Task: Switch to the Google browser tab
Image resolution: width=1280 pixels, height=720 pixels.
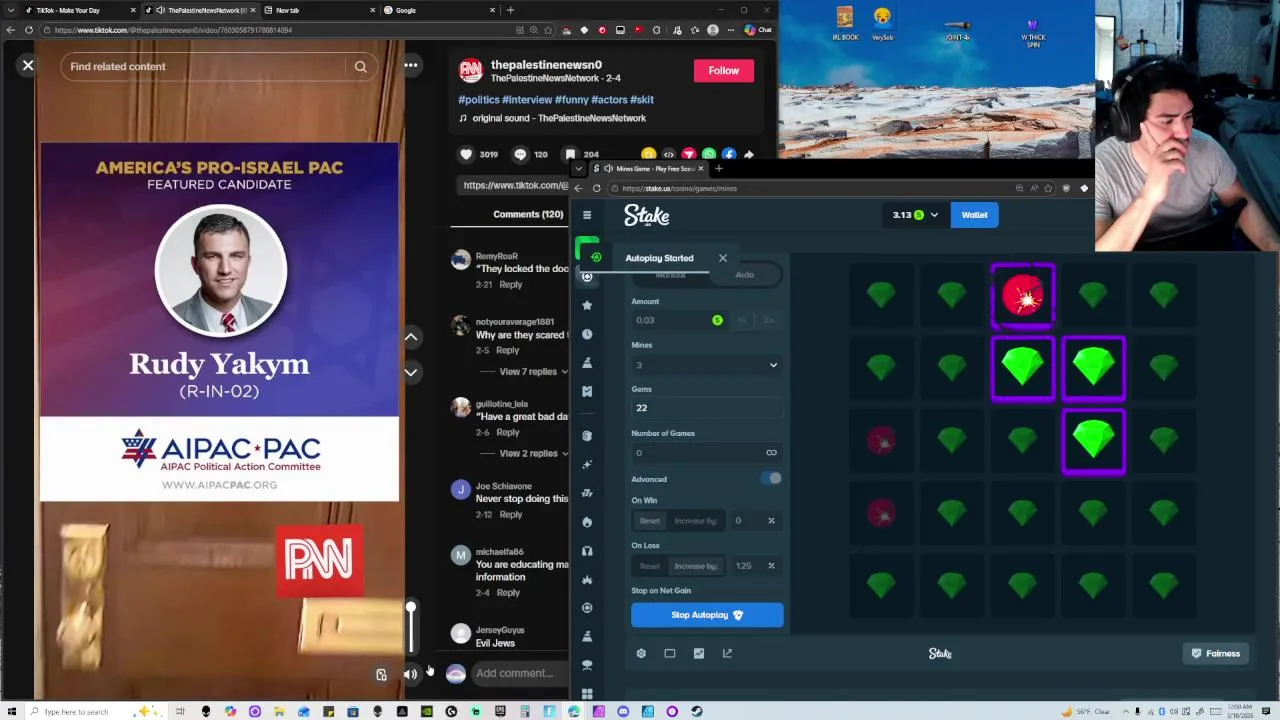Action: pyautogui.click(x=440, y=10)
